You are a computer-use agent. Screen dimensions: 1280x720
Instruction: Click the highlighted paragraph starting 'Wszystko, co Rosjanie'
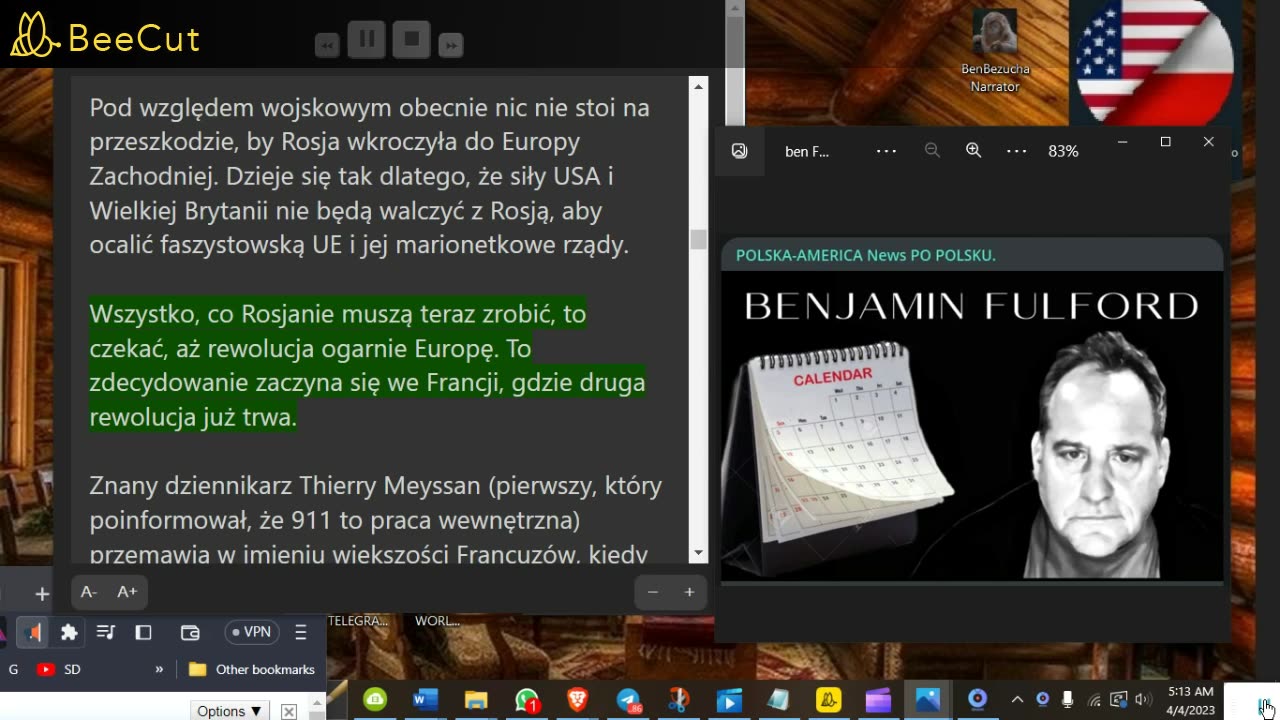[367, 366]
